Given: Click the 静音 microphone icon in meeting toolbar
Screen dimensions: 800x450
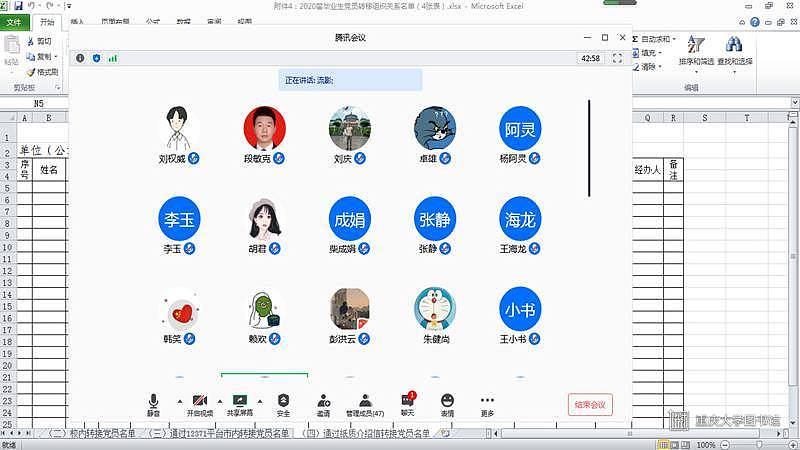Looking at the screenshot, I should [x=153, y=401].
